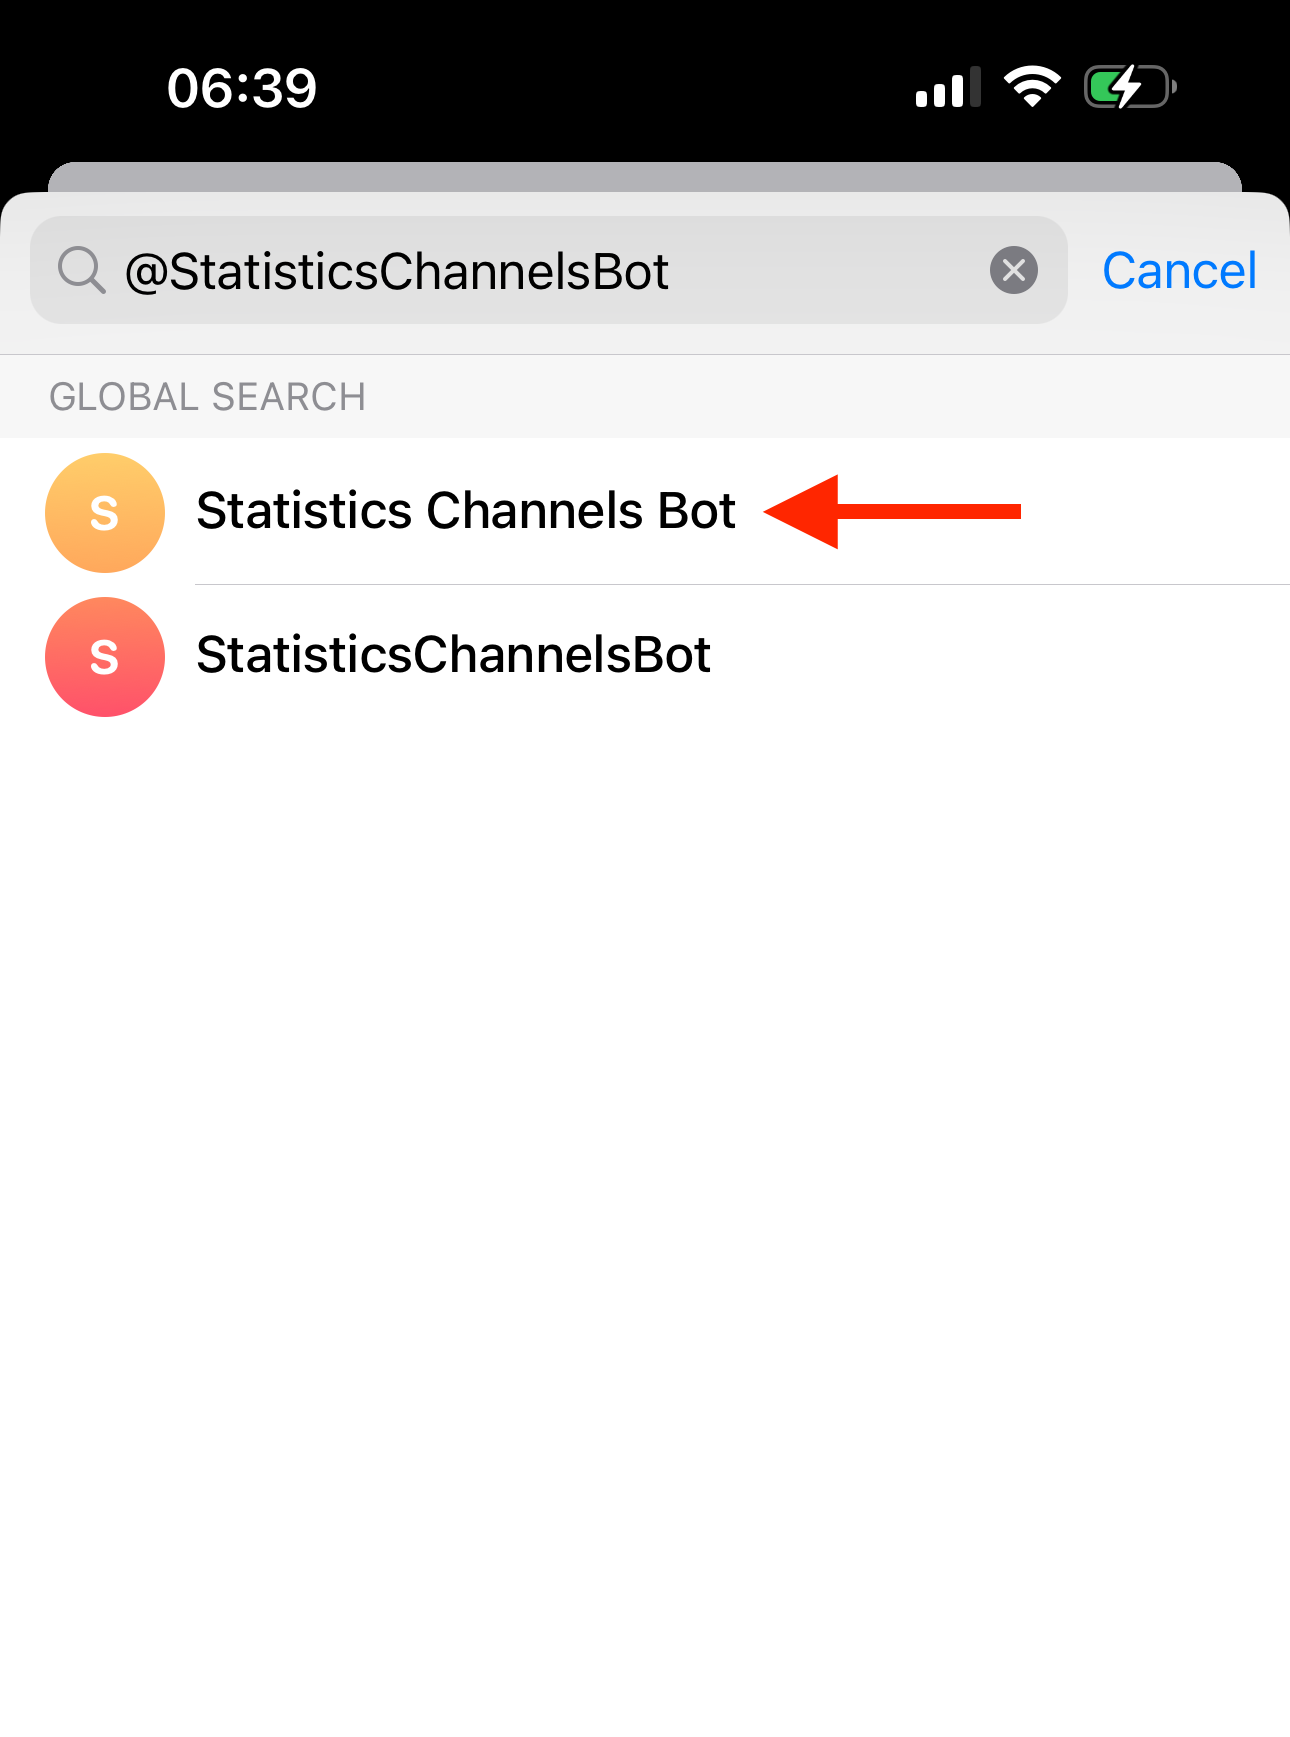Tap the pink S avatar
1290x1737 pixels.
tap(105, 657)
